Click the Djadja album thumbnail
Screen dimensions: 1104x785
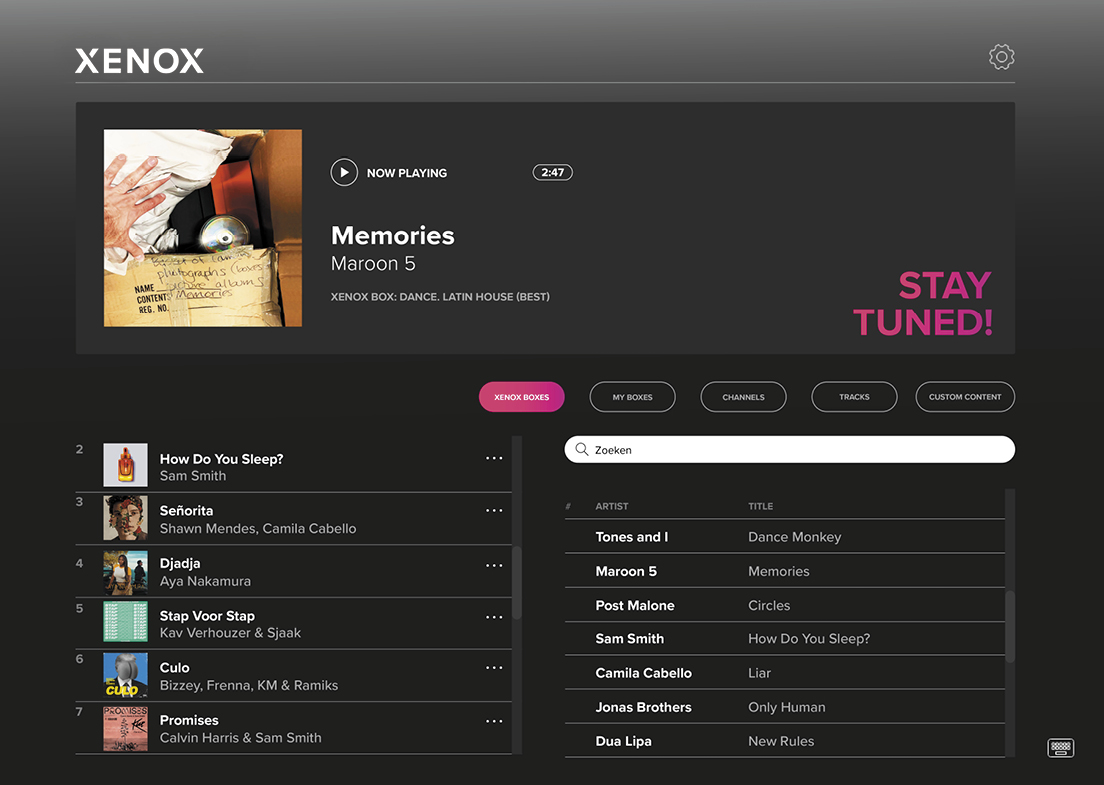coord(125,572)
